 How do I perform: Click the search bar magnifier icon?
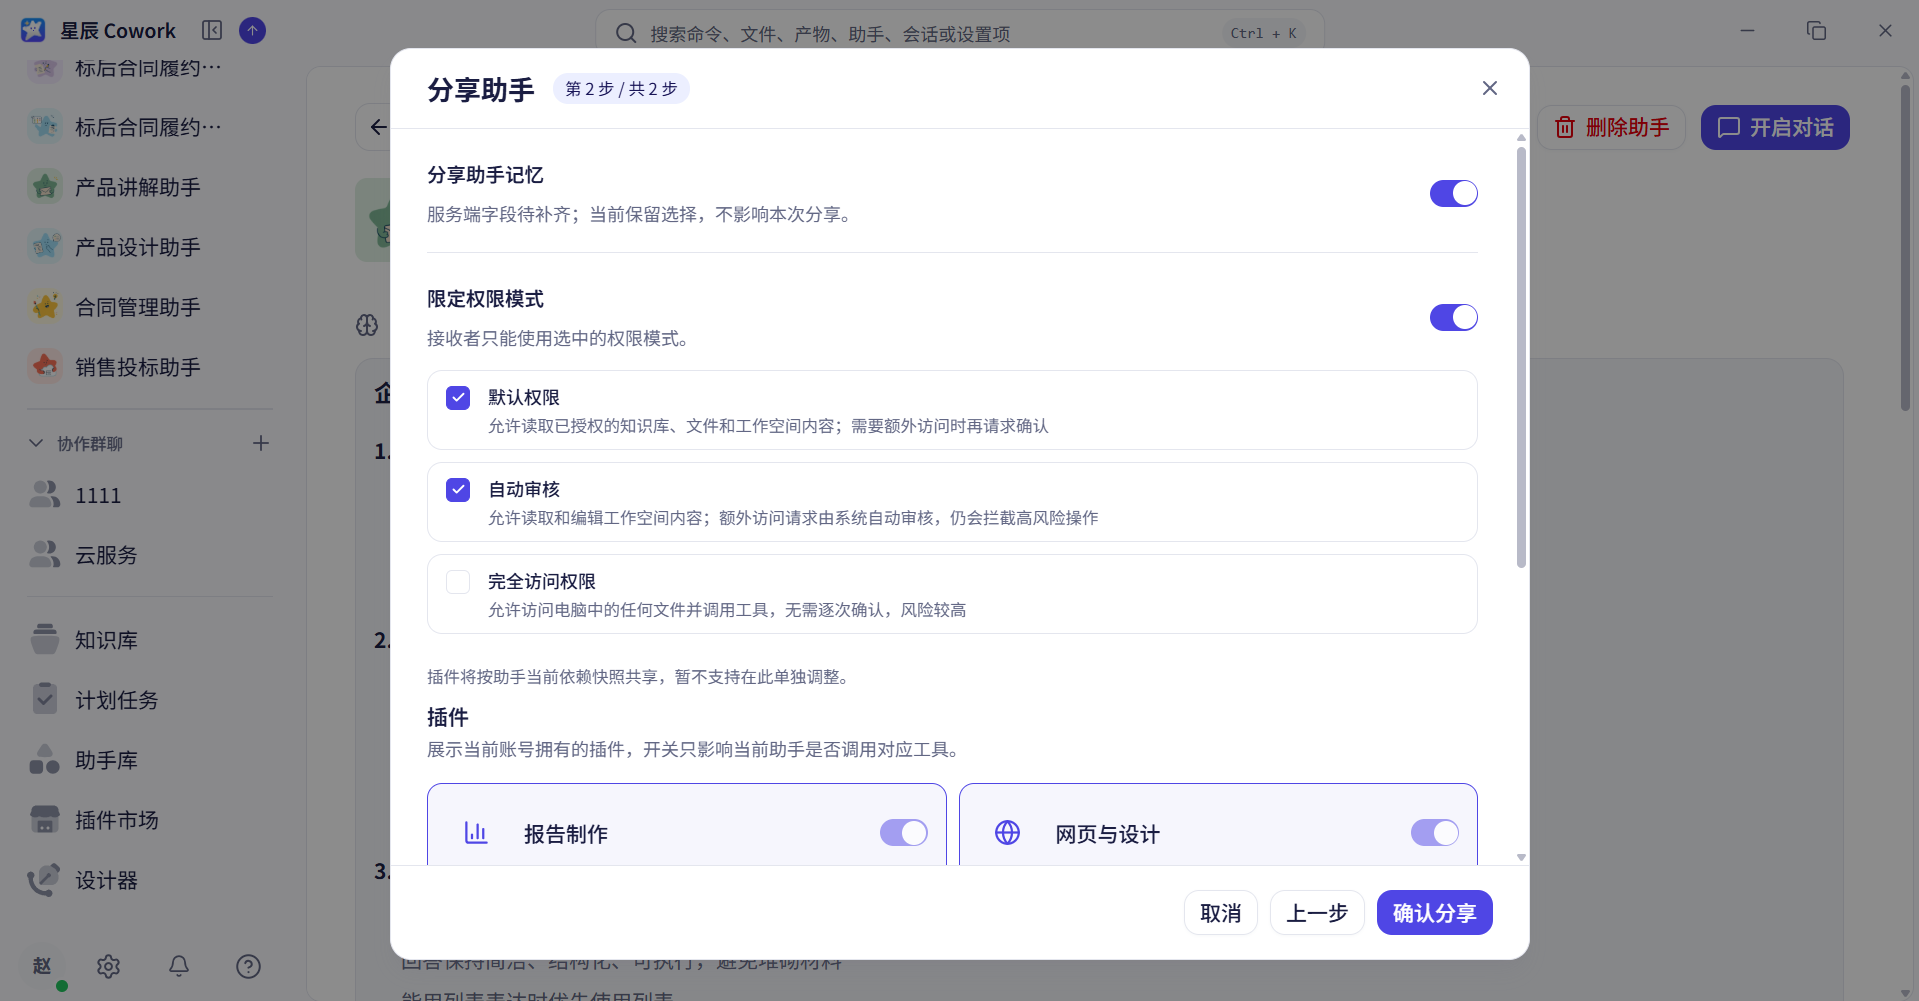pyautogui.click(x=626, y=34)
